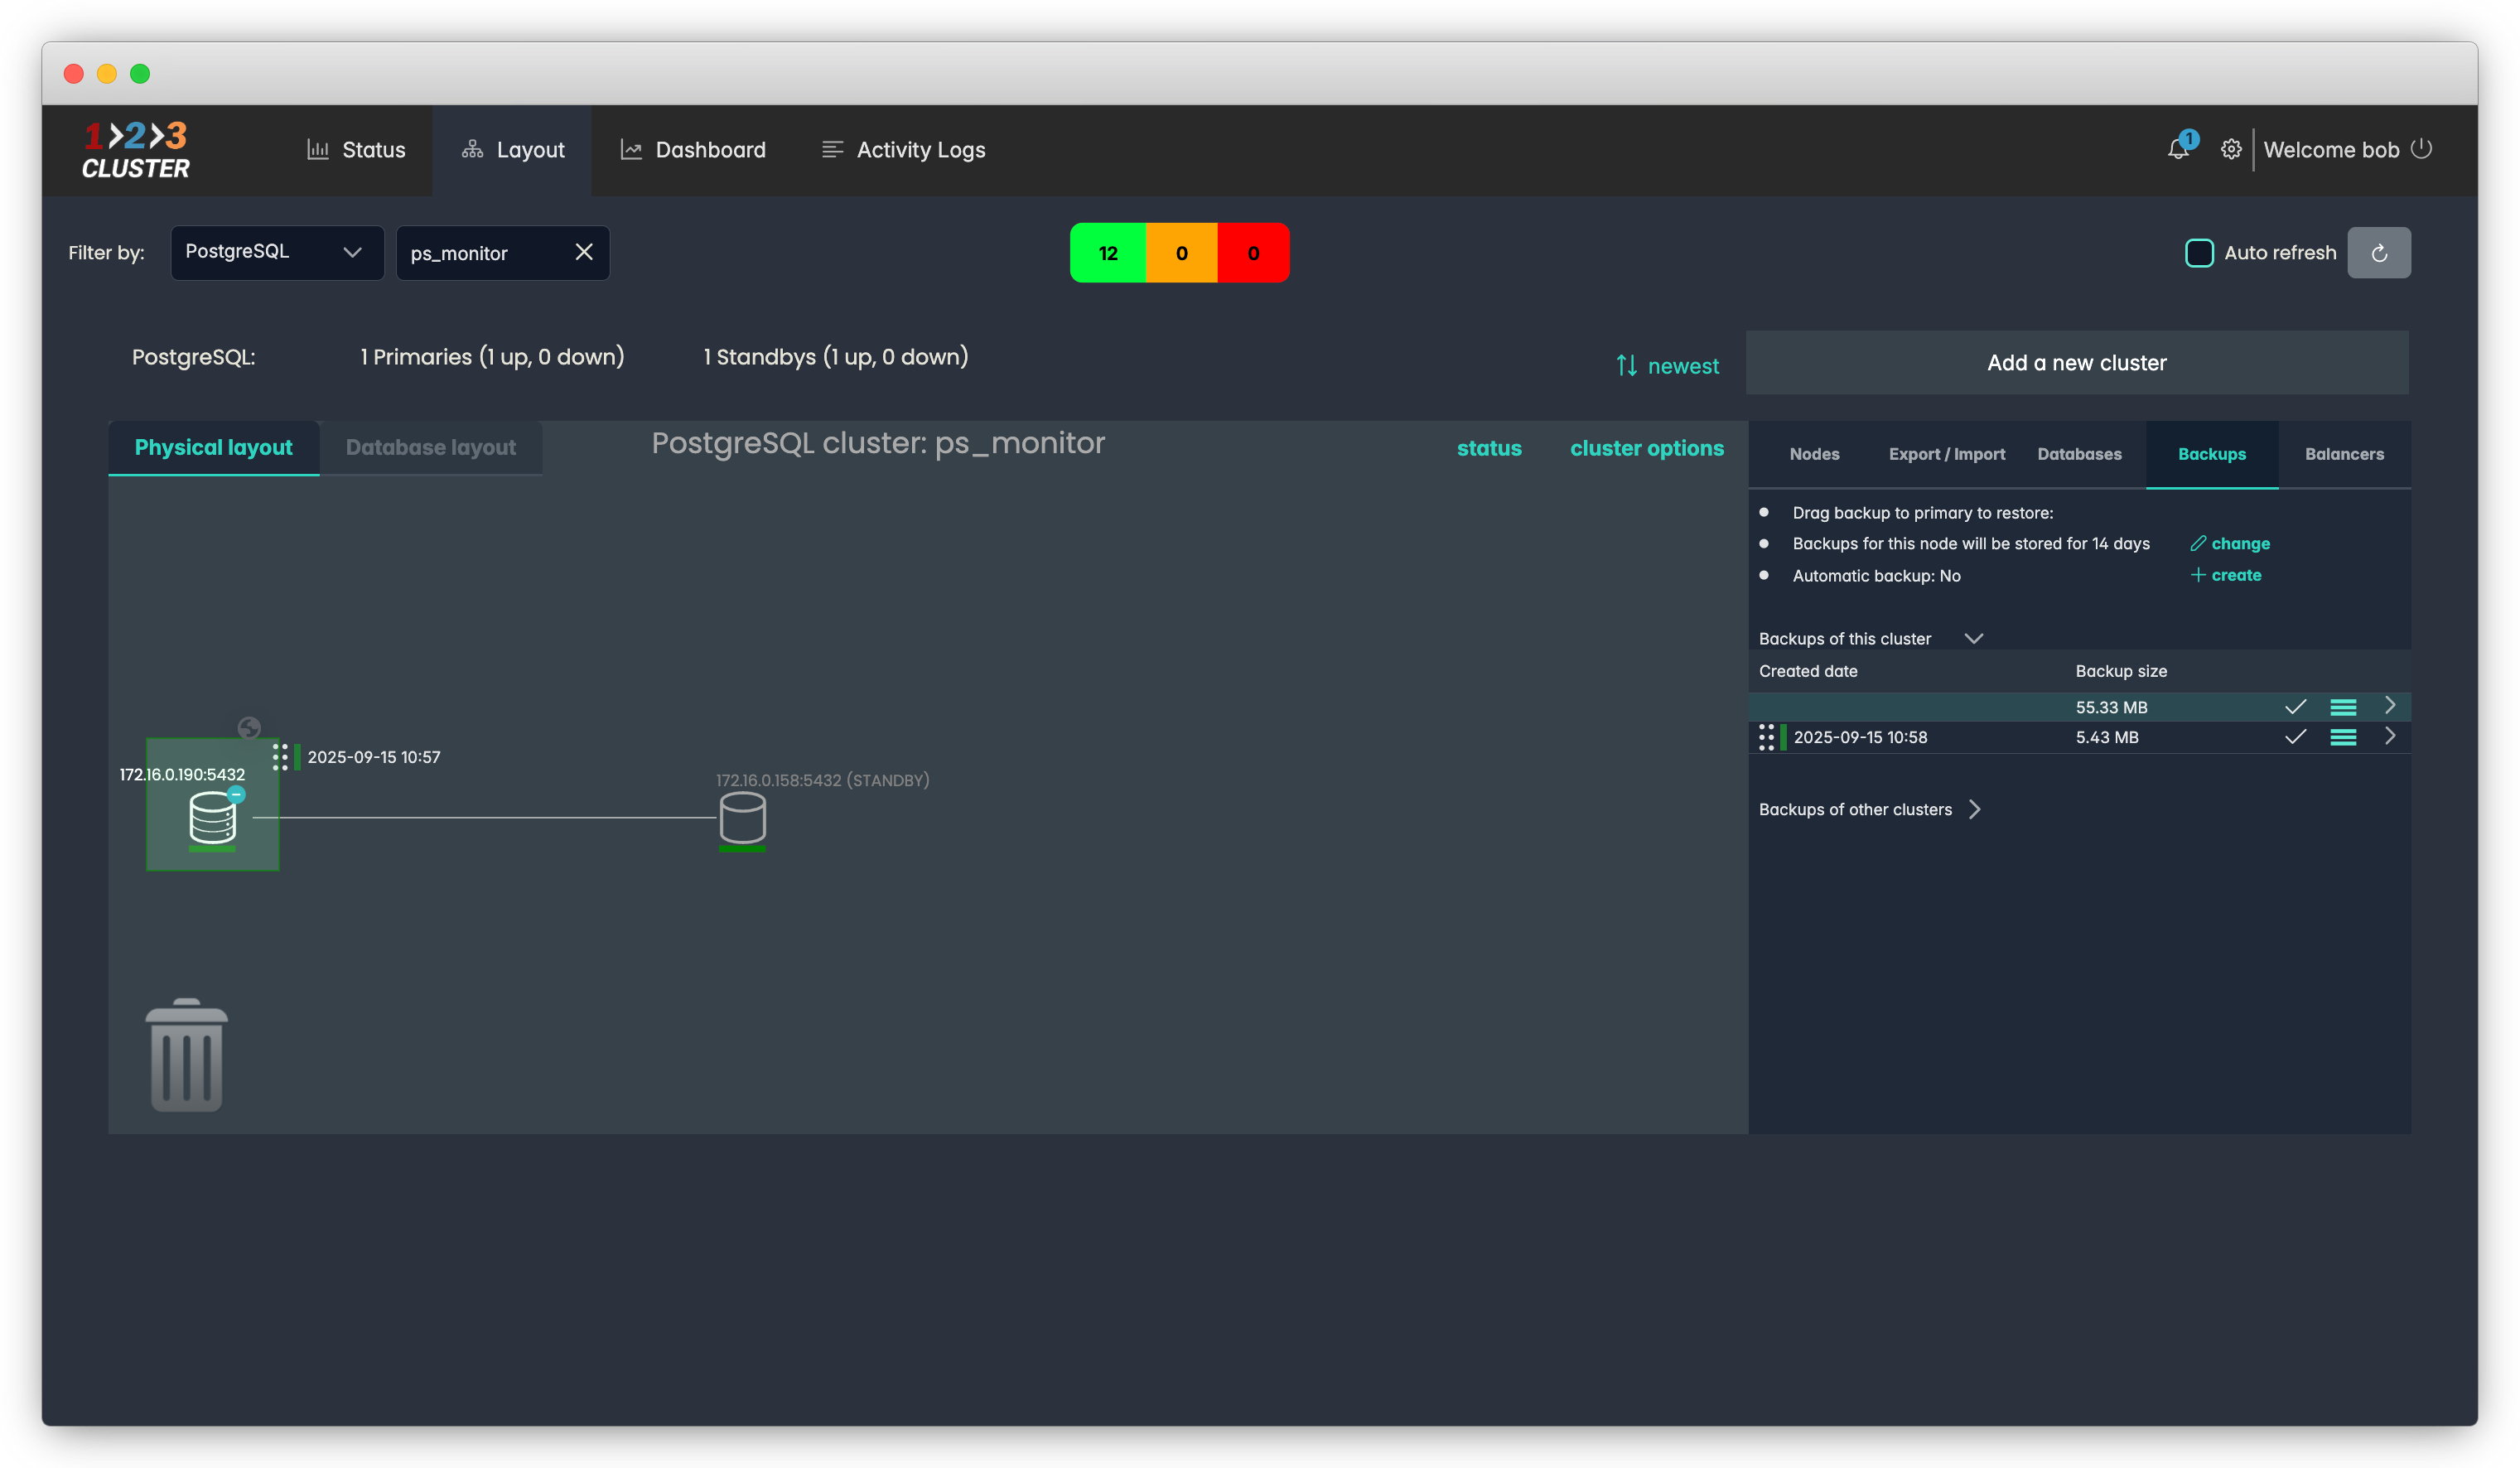This screenshot has height=1468, width=2520.
Task: Switch to the Database layout tab
Action: tap(430, 447)
